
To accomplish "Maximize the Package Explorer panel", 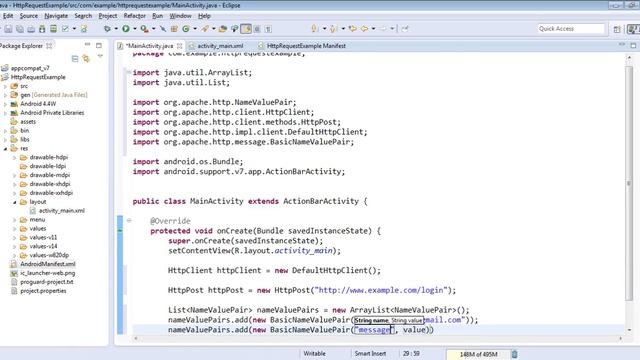I will coord(99,45).
